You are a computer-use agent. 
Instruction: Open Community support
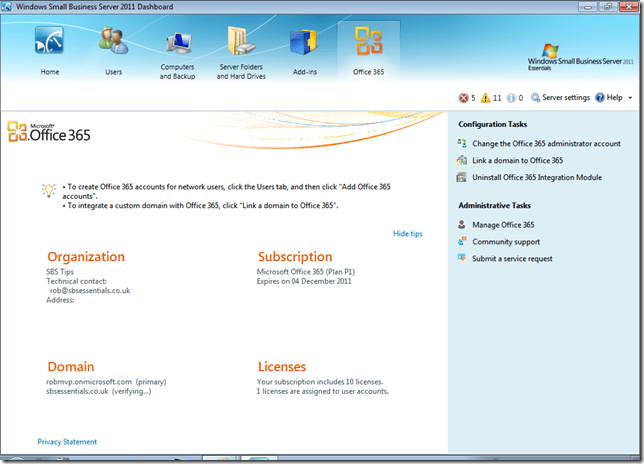click(505, 242)
